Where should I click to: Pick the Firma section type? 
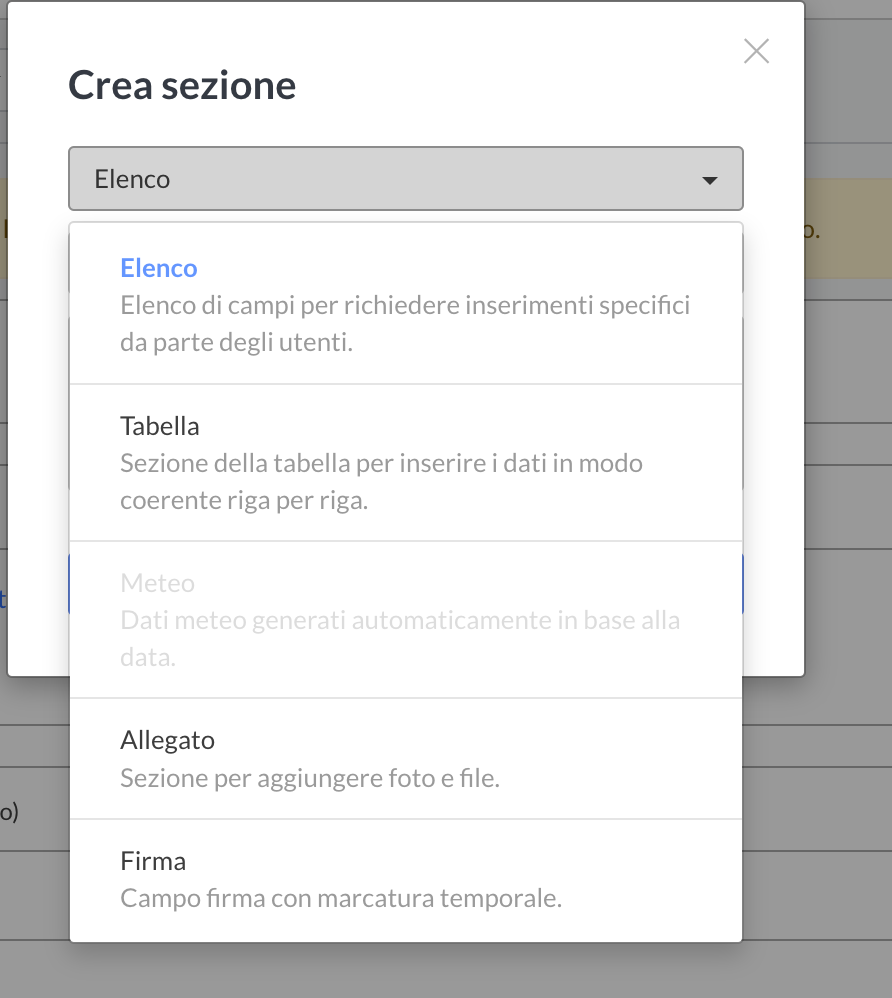pyautogui.click(x=153, y=861)
